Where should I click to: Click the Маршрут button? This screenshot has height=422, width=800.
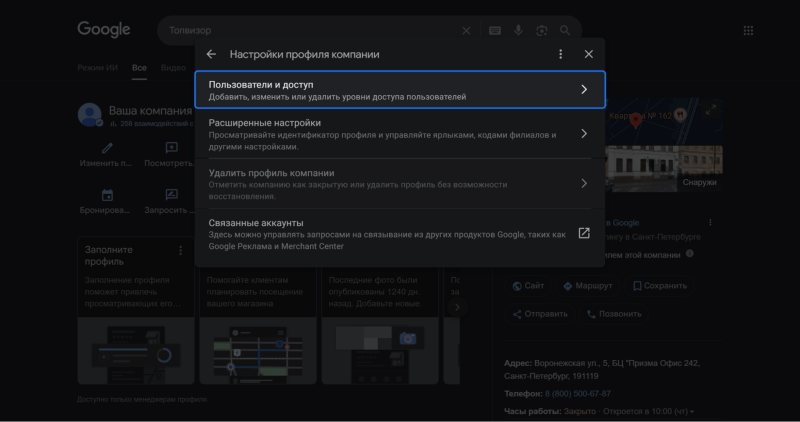point(587,286)
